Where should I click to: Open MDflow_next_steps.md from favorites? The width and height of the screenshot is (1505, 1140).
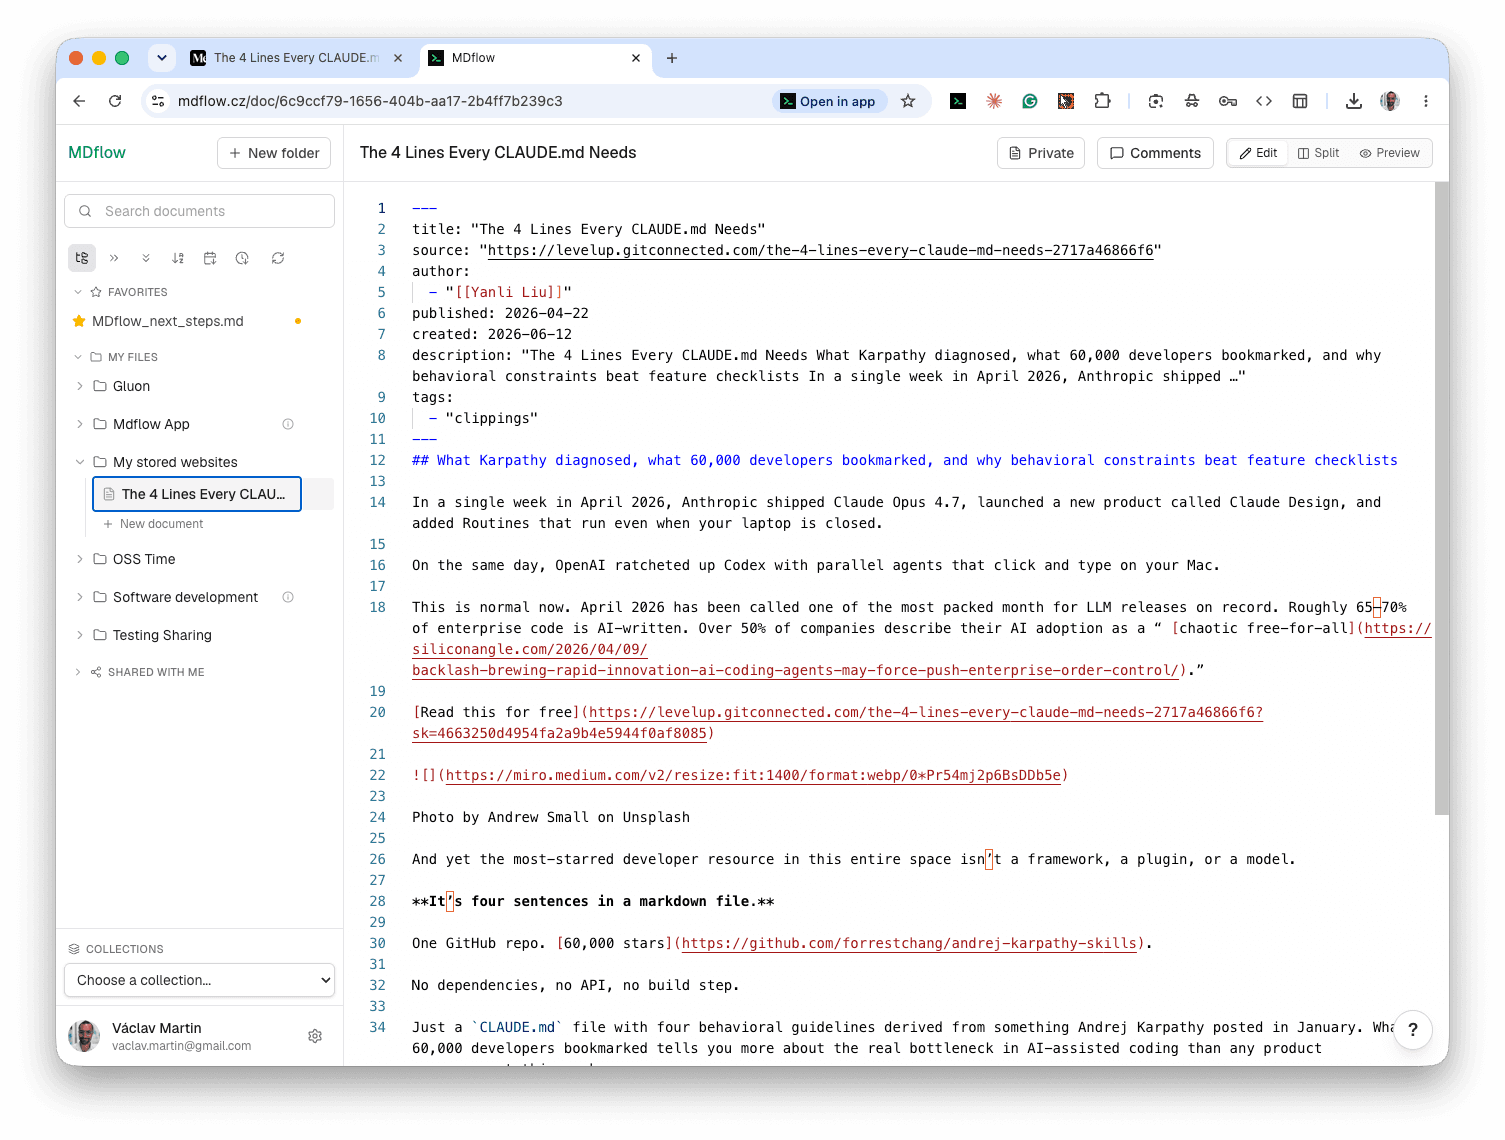168,321
